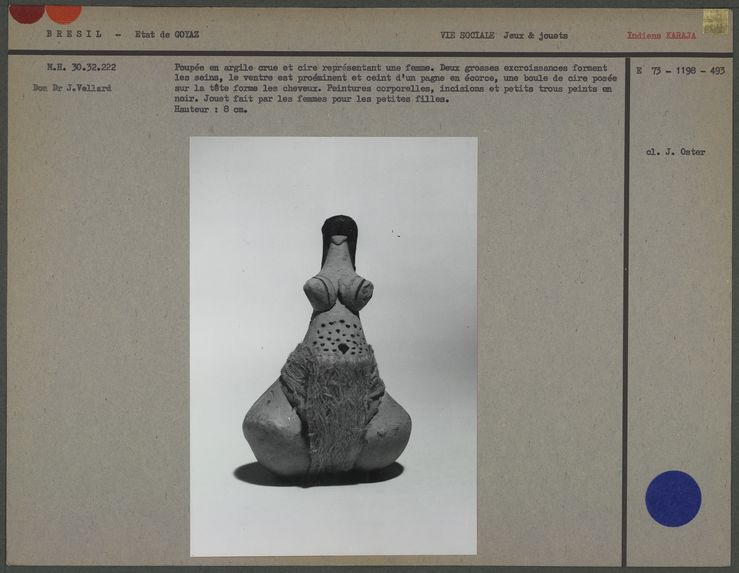Click the orange-red dot beside the dark red one
Screen dimensions: 739x573
[x=63, y=12]
